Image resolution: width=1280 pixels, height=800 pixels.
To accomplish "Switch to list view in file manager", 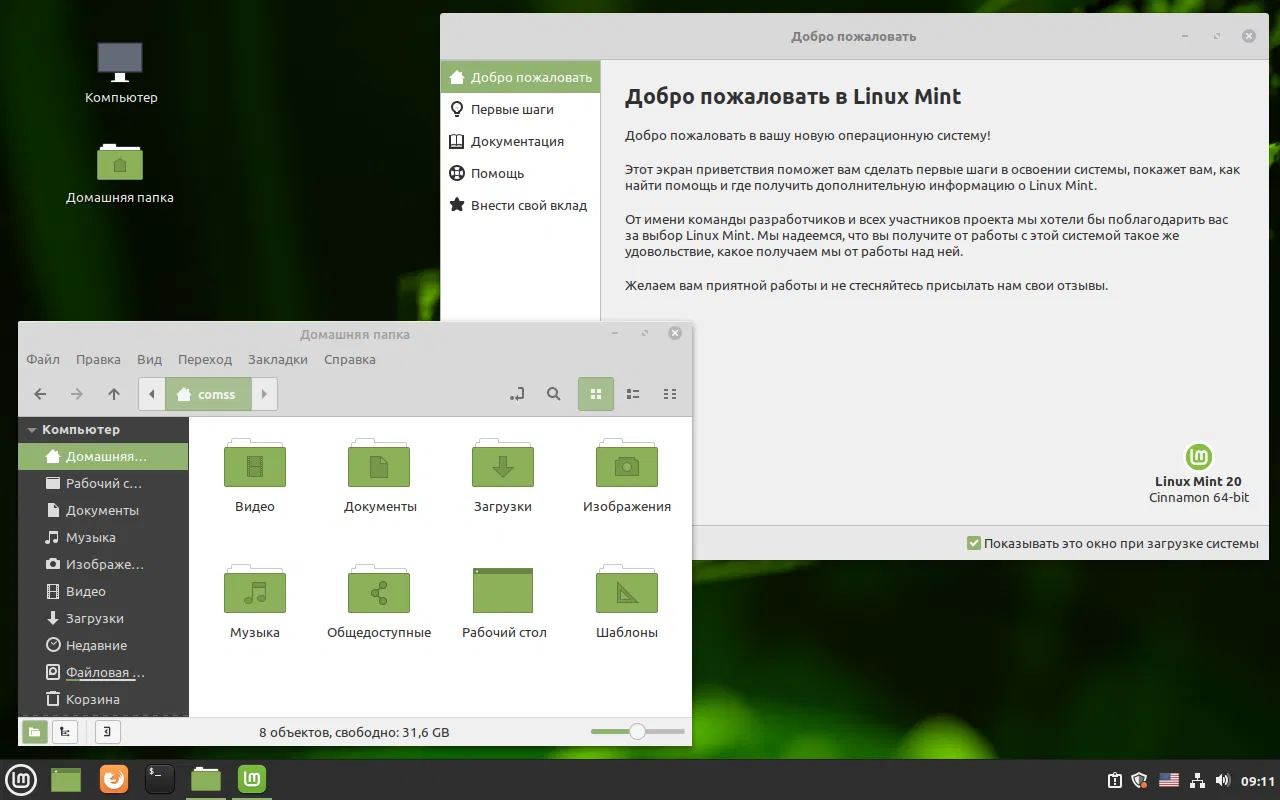I will 633,394.
